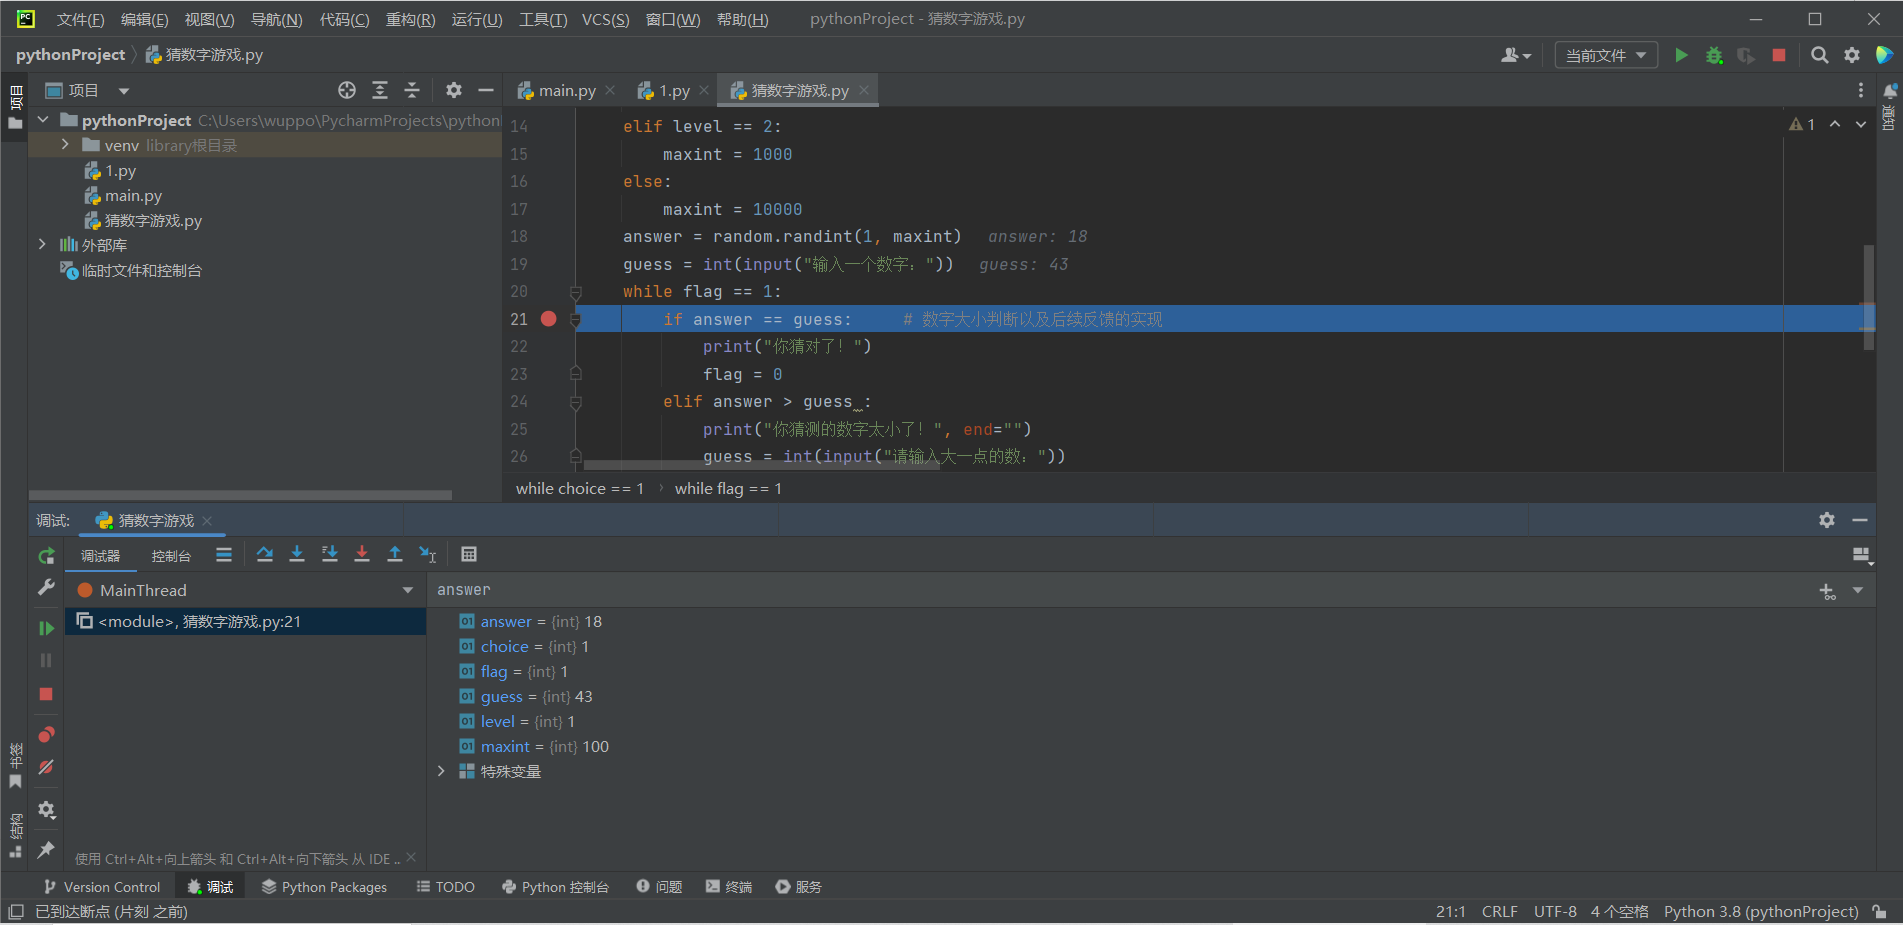Viewport: 1903px width, 925px height.
Task: Expand the venv folder
Action: [x=65, y=145]
